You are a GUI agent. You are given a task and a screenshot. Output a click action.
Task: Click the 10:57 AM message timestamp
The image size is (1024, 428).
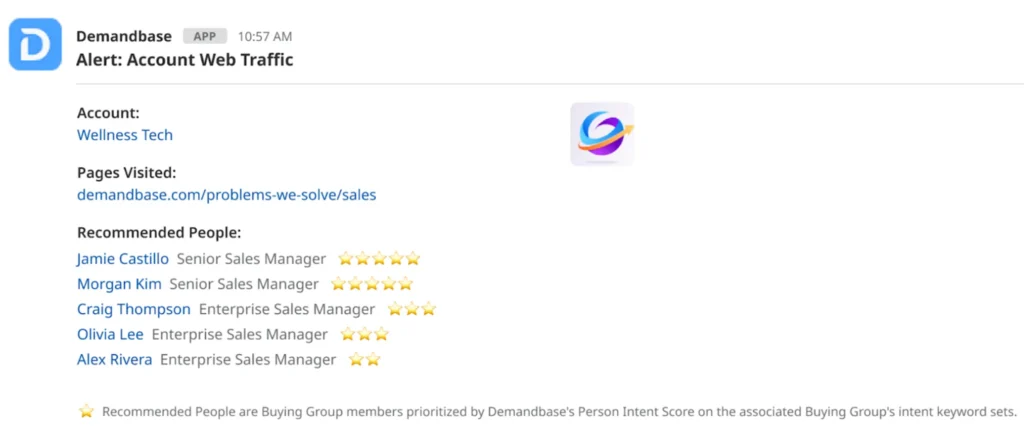pyautogui.click(x=265, y=36)
